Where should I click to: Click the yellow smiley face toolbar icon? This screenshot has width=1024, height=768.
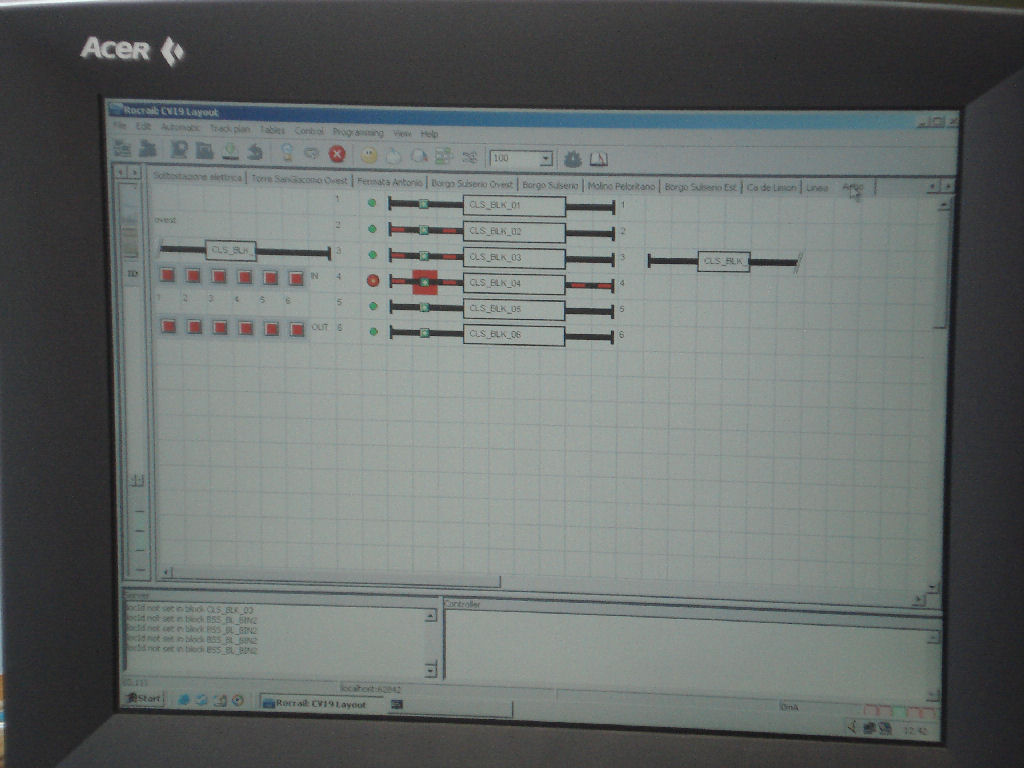[369, 156]
